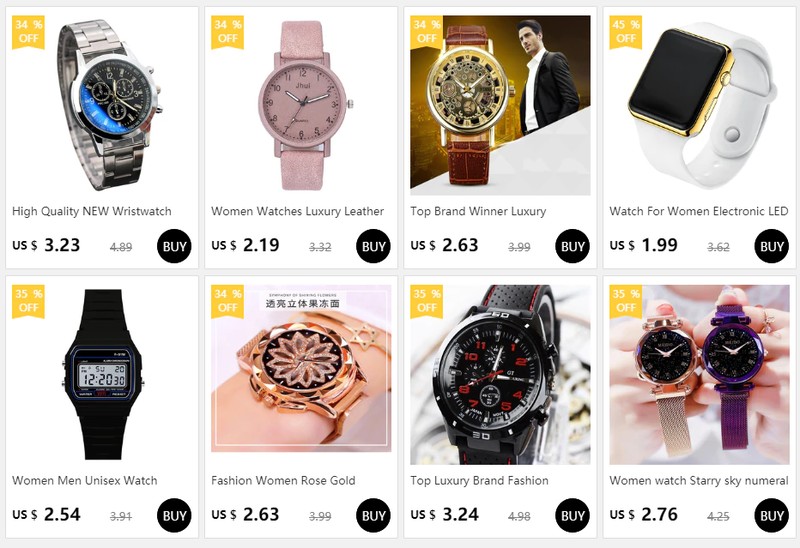Click the 35% OFF badge on Unisex Watch
Screen dimensions: 800x548
pyautogui.click(x=29, y=302)
